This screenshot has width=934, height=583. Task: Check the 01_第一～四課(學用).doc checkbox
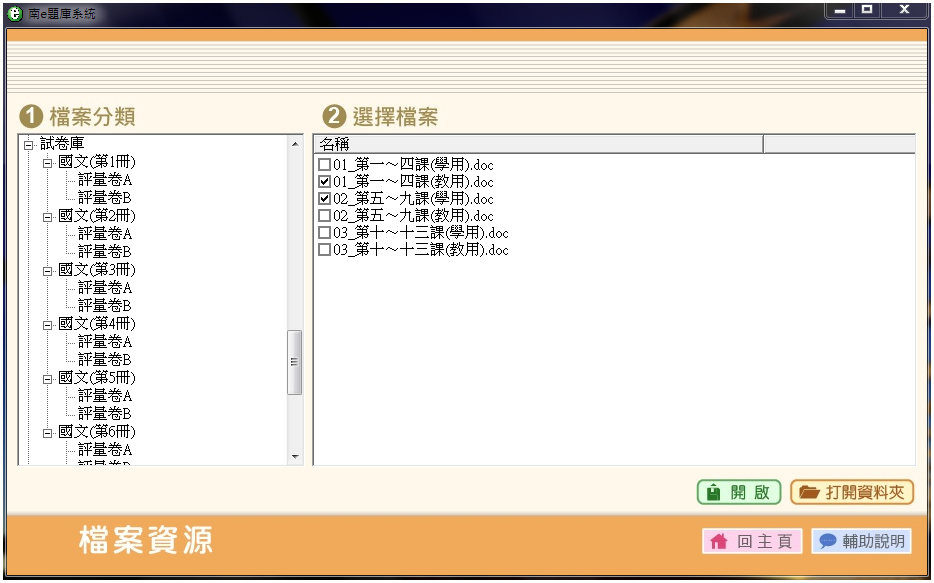[x=324, y=165]
